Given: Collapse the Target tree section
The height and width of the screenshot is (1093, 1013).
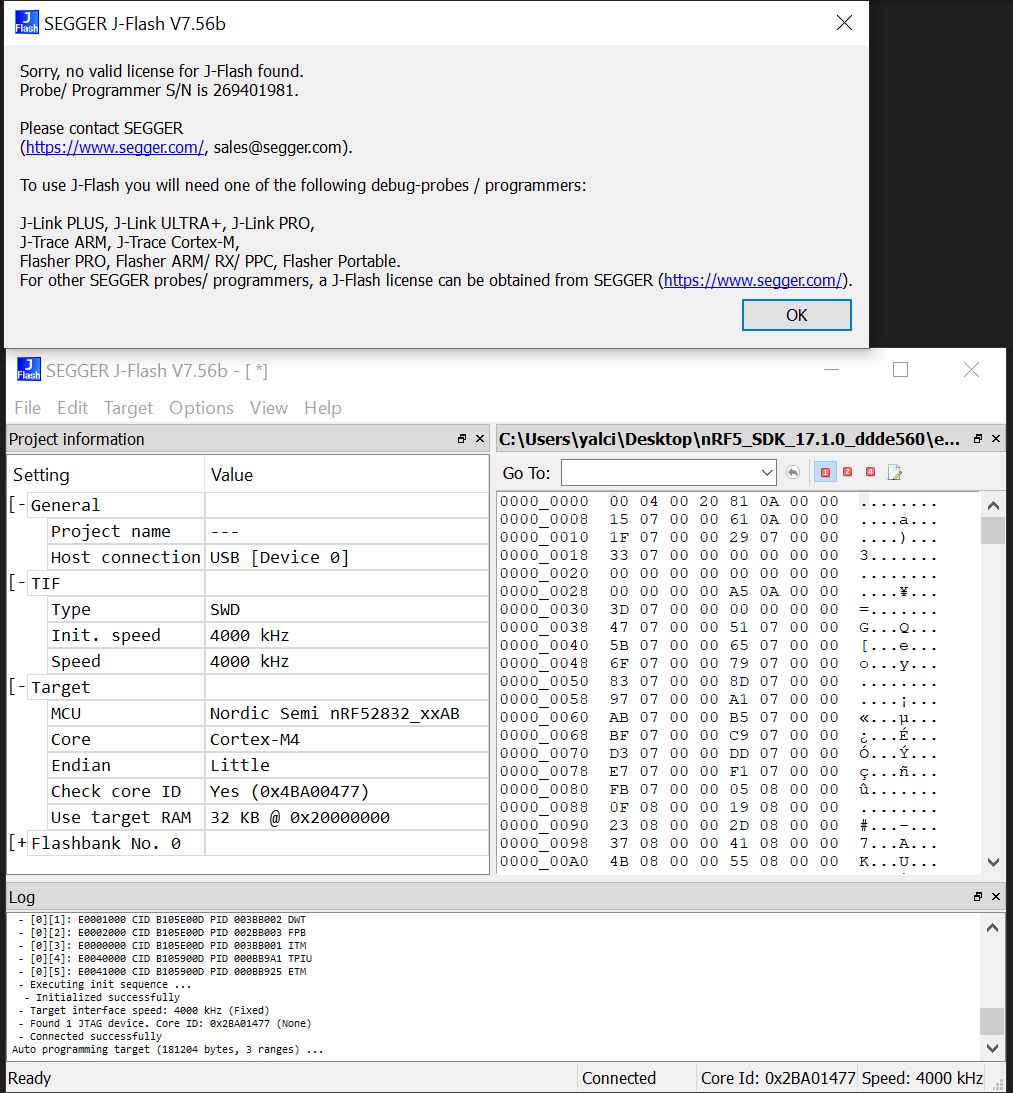Looking at the screenshot, I should click(x=18, y=687).
